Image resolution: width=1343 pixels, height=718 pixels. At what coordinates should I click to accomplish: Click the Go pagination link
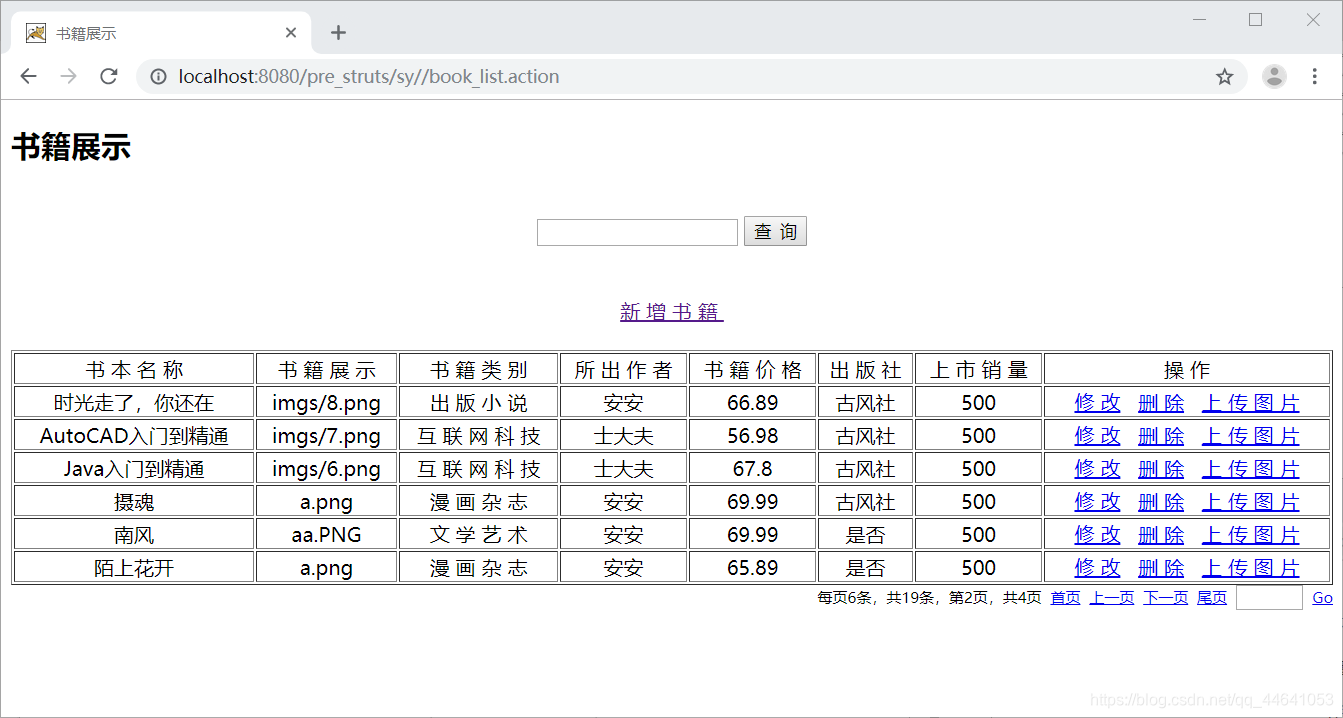pos(1322,598)
